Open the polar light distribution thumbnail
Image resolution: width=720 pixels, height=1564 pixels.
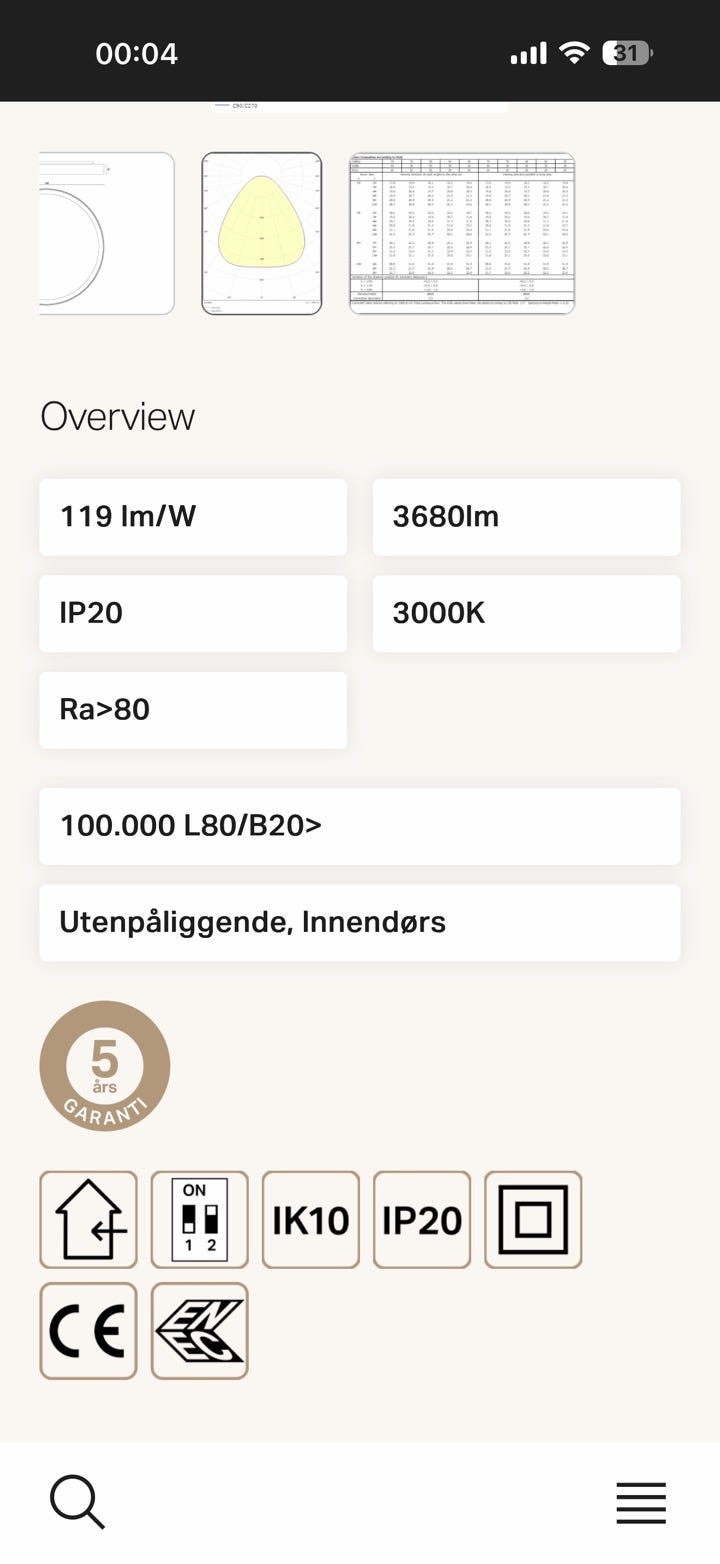point(262,233)
